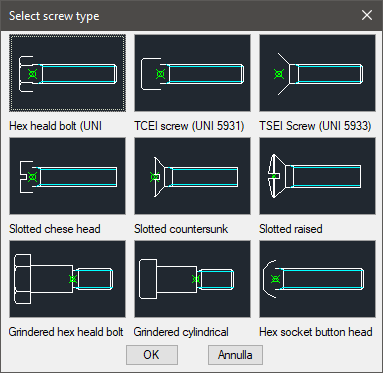Click the 'Grindered cylindrical' text label
Image resolution: width=383 pixels, height=373 pixels.
(x=181, y=332)
